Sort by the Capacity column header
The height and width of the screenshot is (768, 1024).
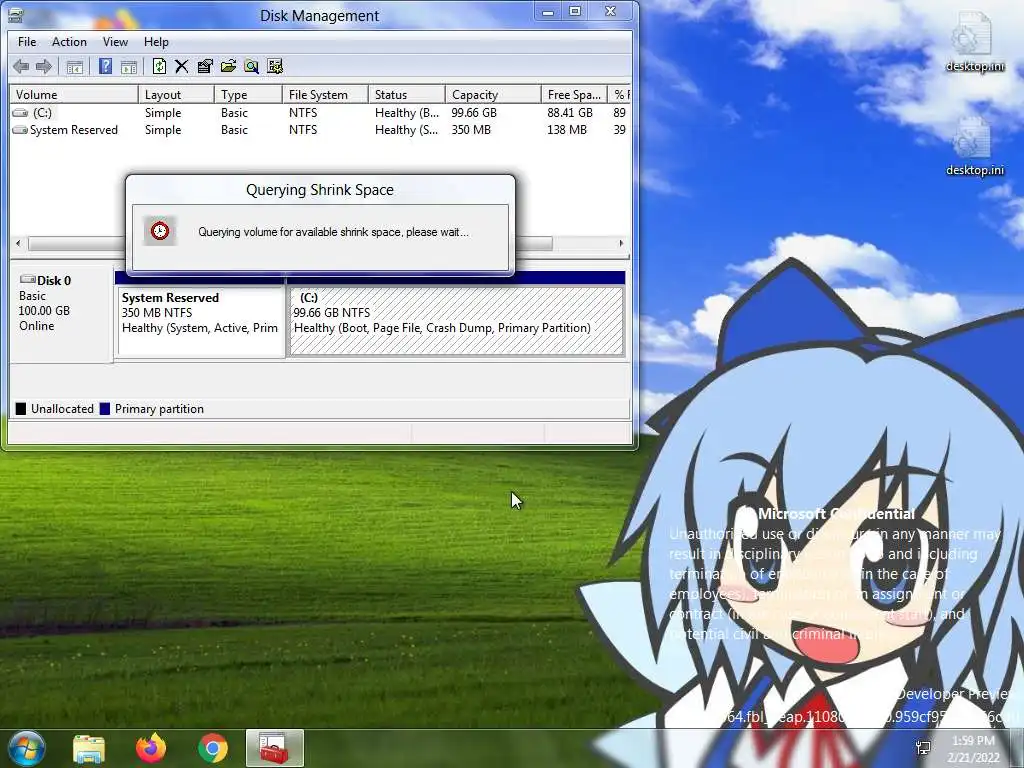[493, 95]
